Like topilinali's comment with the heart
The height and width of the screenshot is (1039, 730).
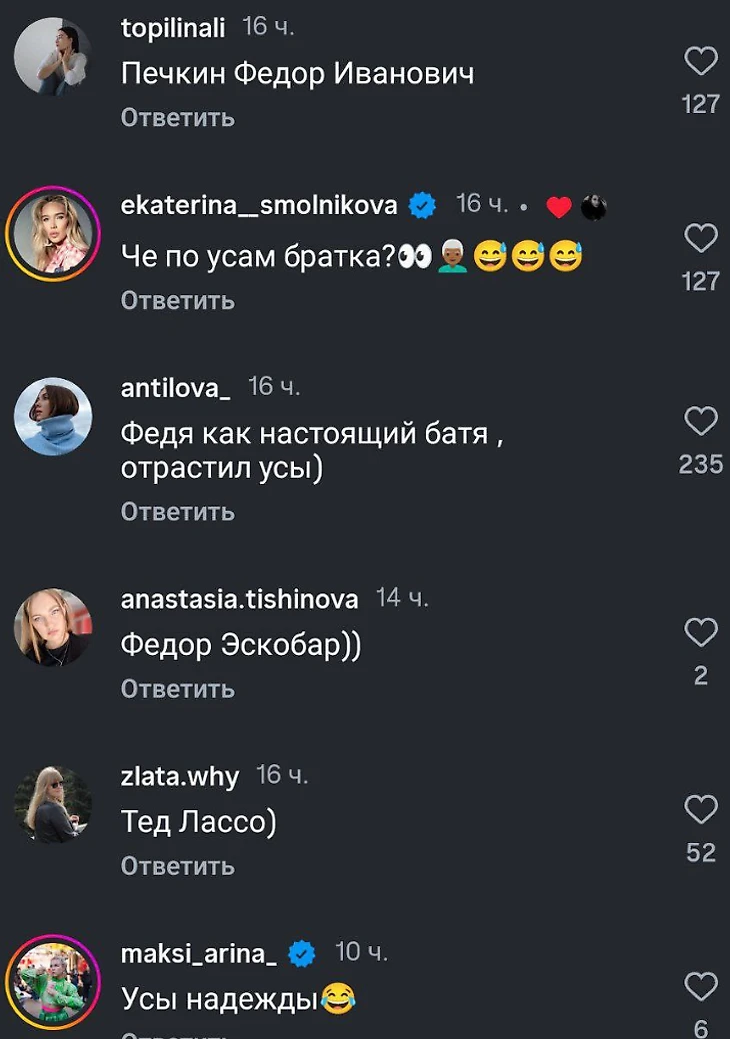(x=701, y=63)
